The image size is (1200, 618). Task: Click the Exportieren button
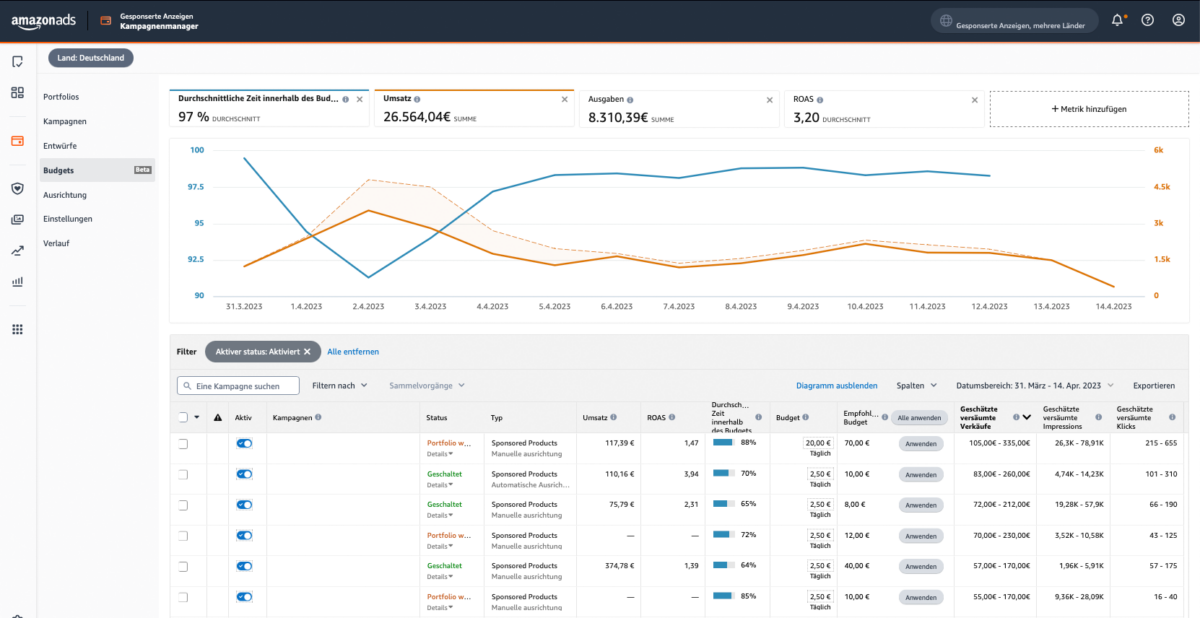tap(1154, 385)
